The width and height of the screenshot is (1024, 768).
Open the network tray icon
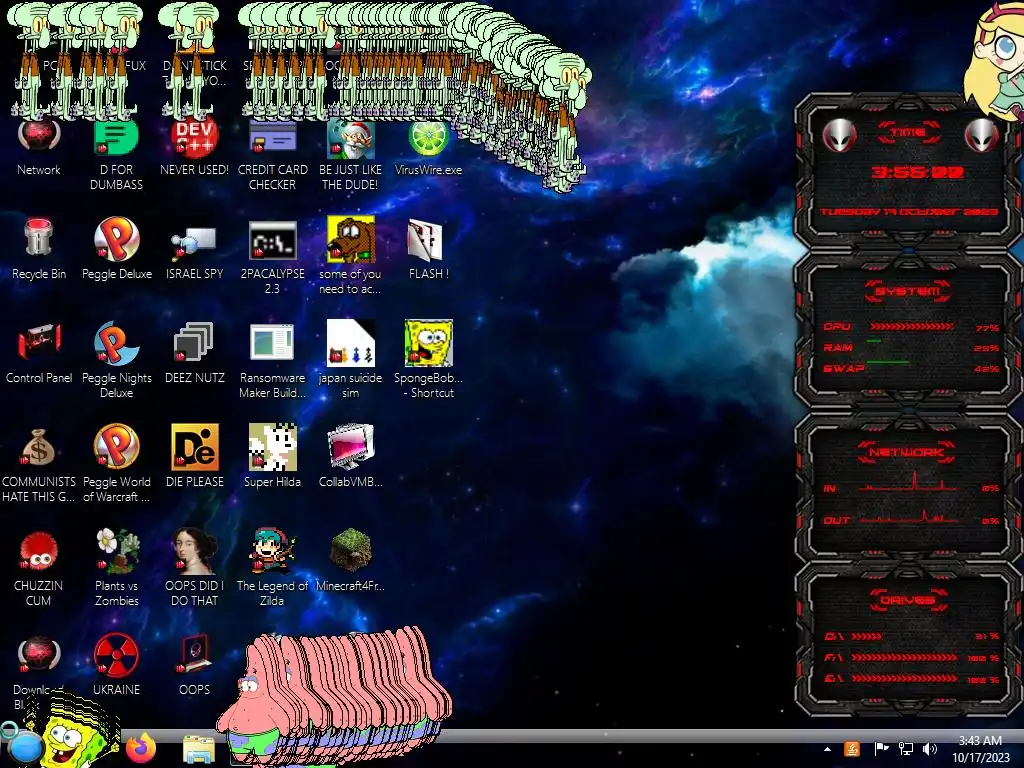(906, 749)
